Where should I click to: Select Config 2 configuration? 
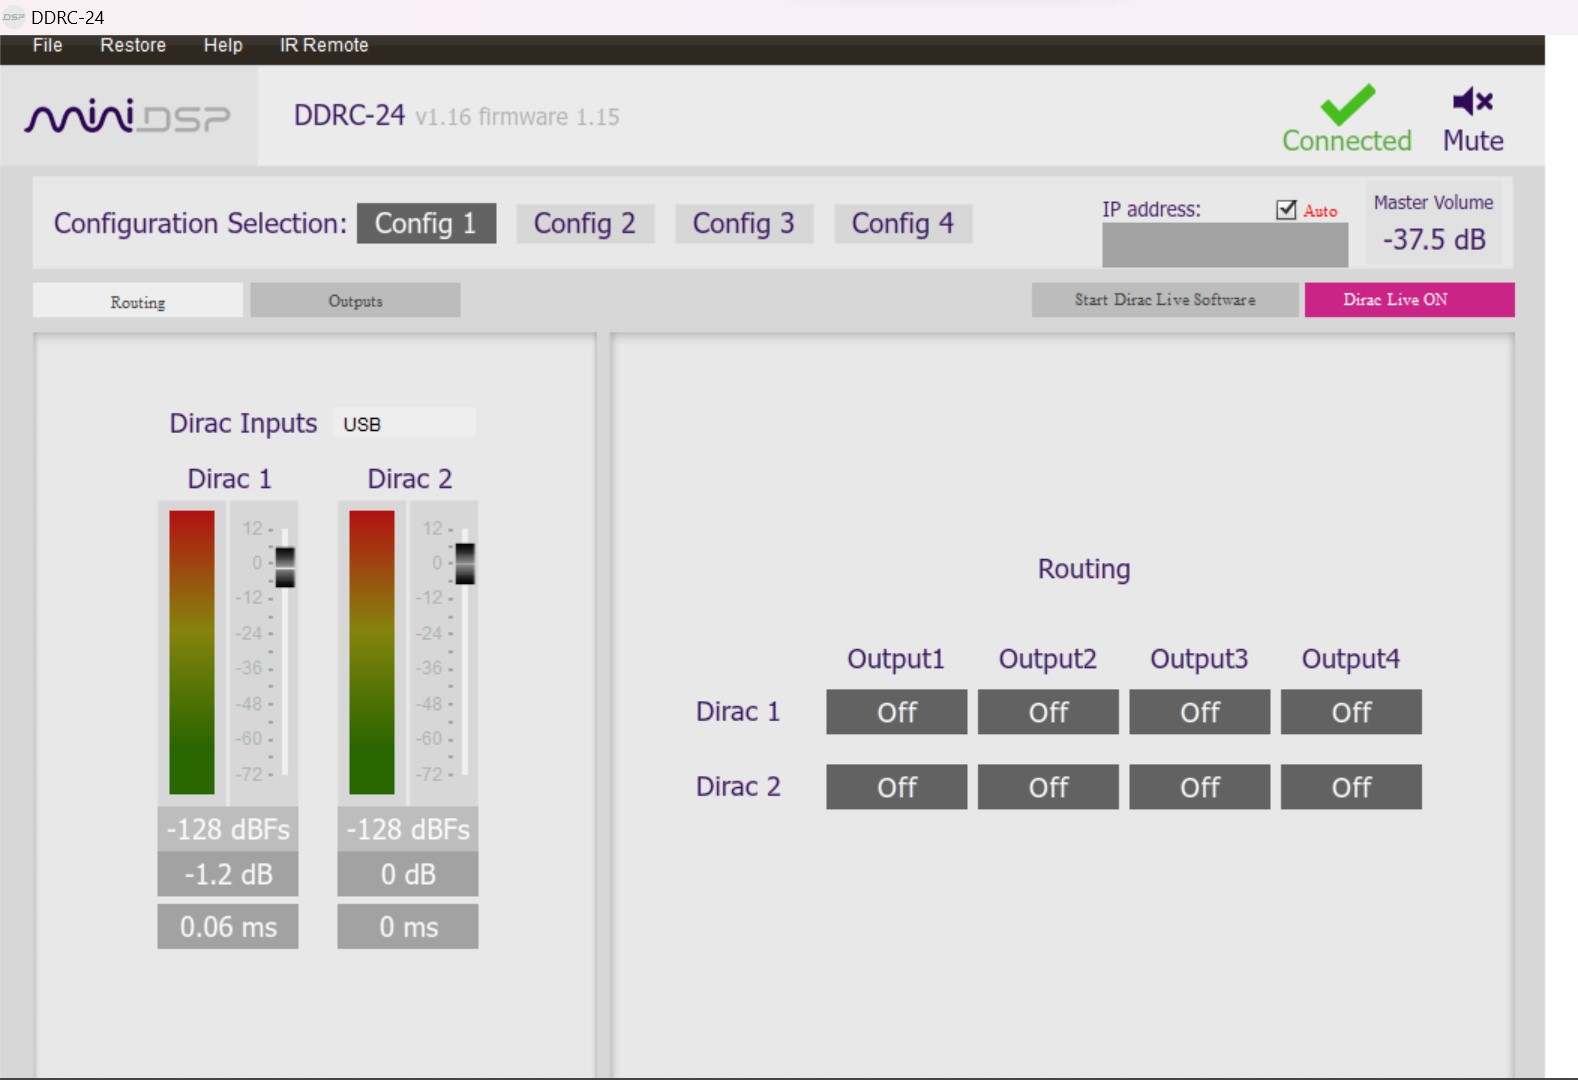tap(584, 224)
